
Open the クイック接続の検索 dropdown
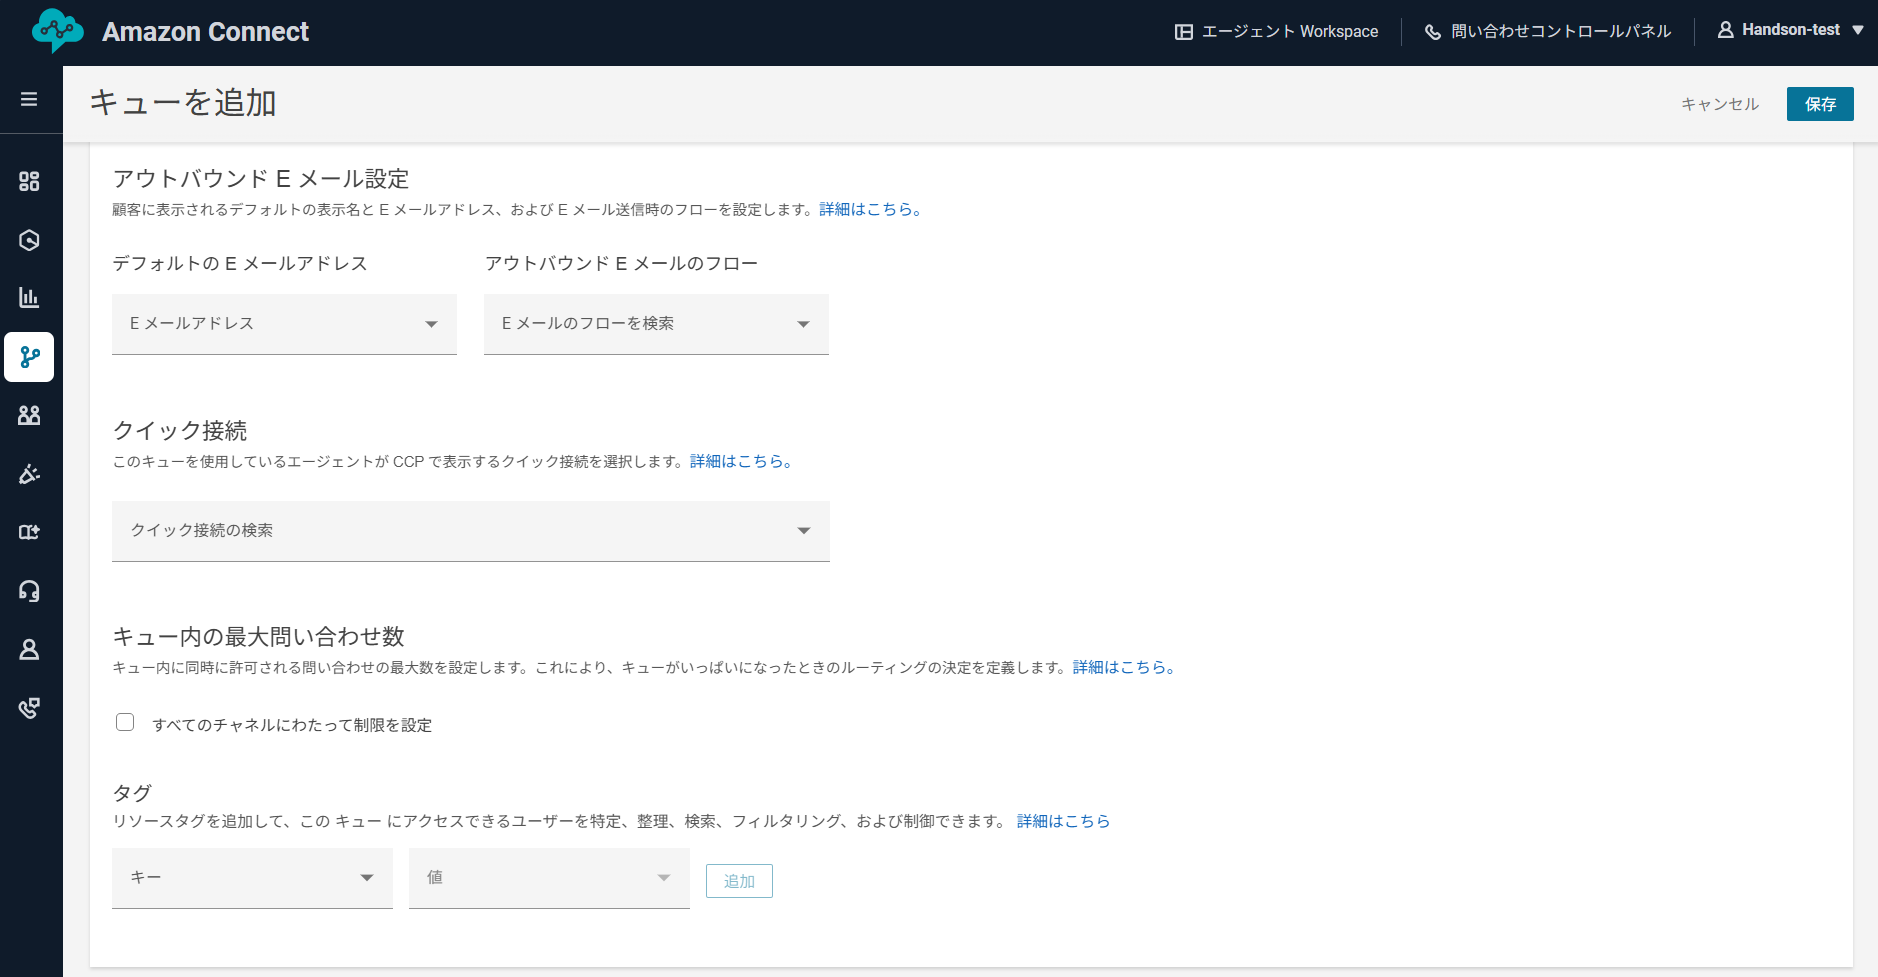(x=470, y=531)
